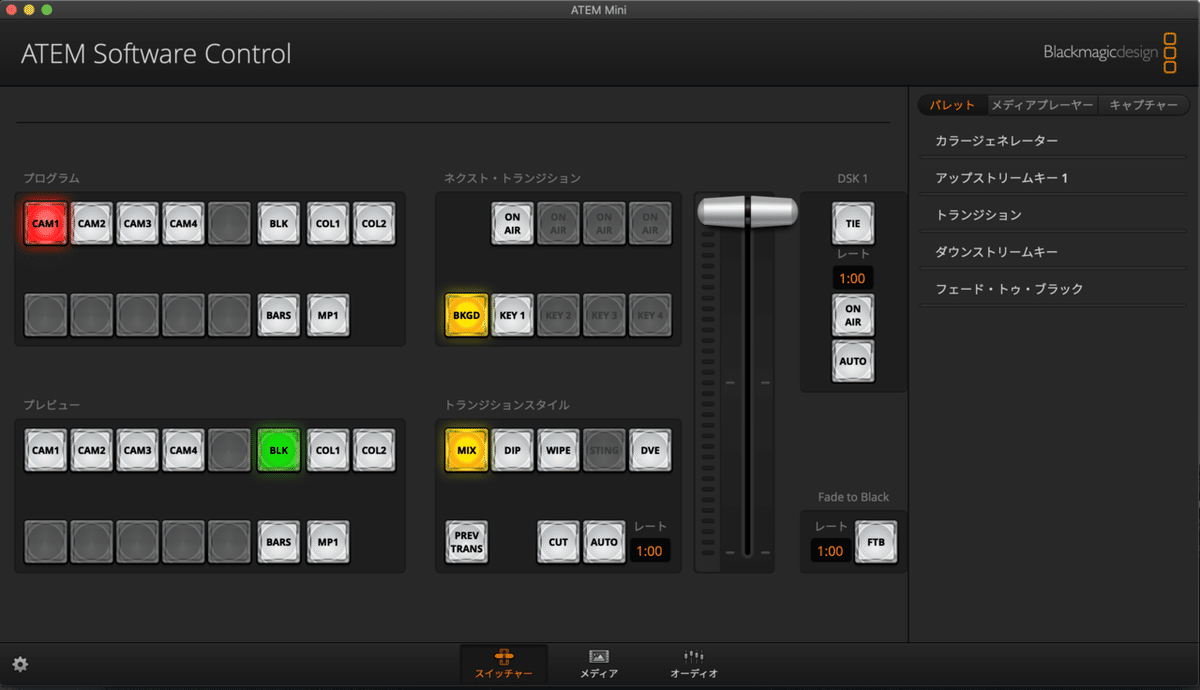Select BLK on the Program bus
This screenshot has width=1200, height=690.
click(279, 223)
